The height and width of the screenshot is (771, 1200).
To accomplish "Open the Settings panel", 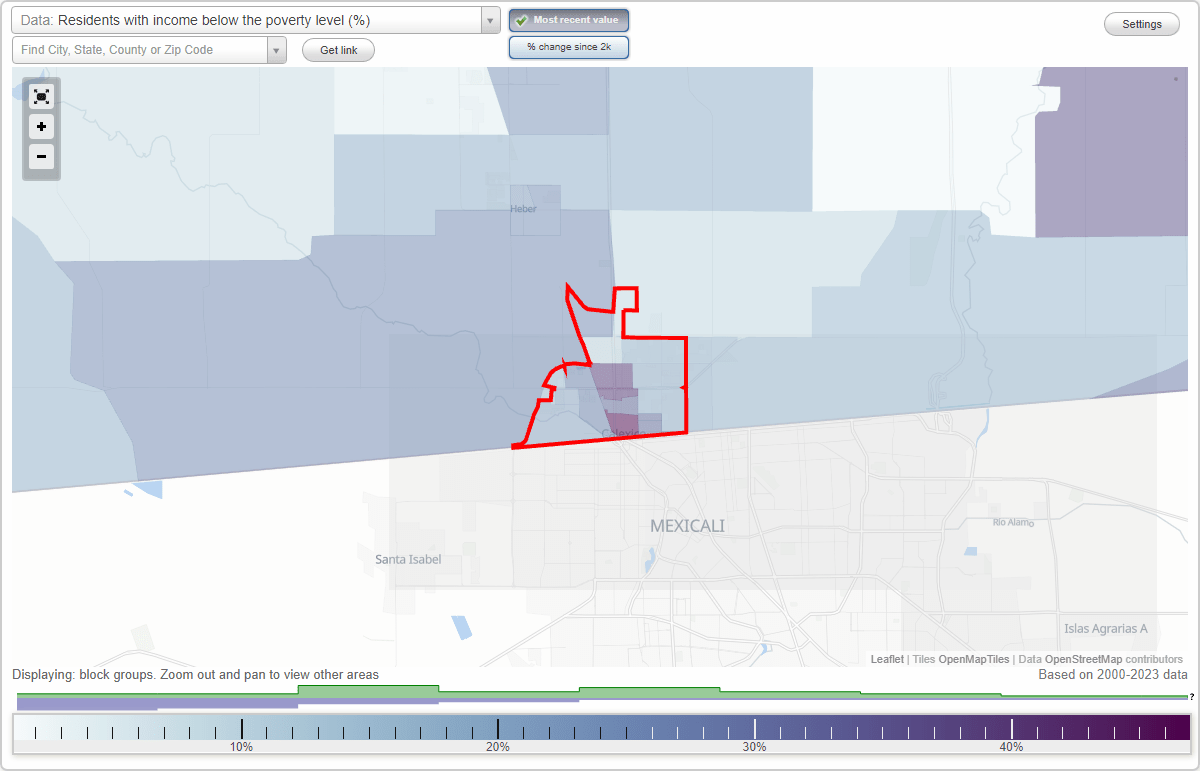I will coord(1141,23).
